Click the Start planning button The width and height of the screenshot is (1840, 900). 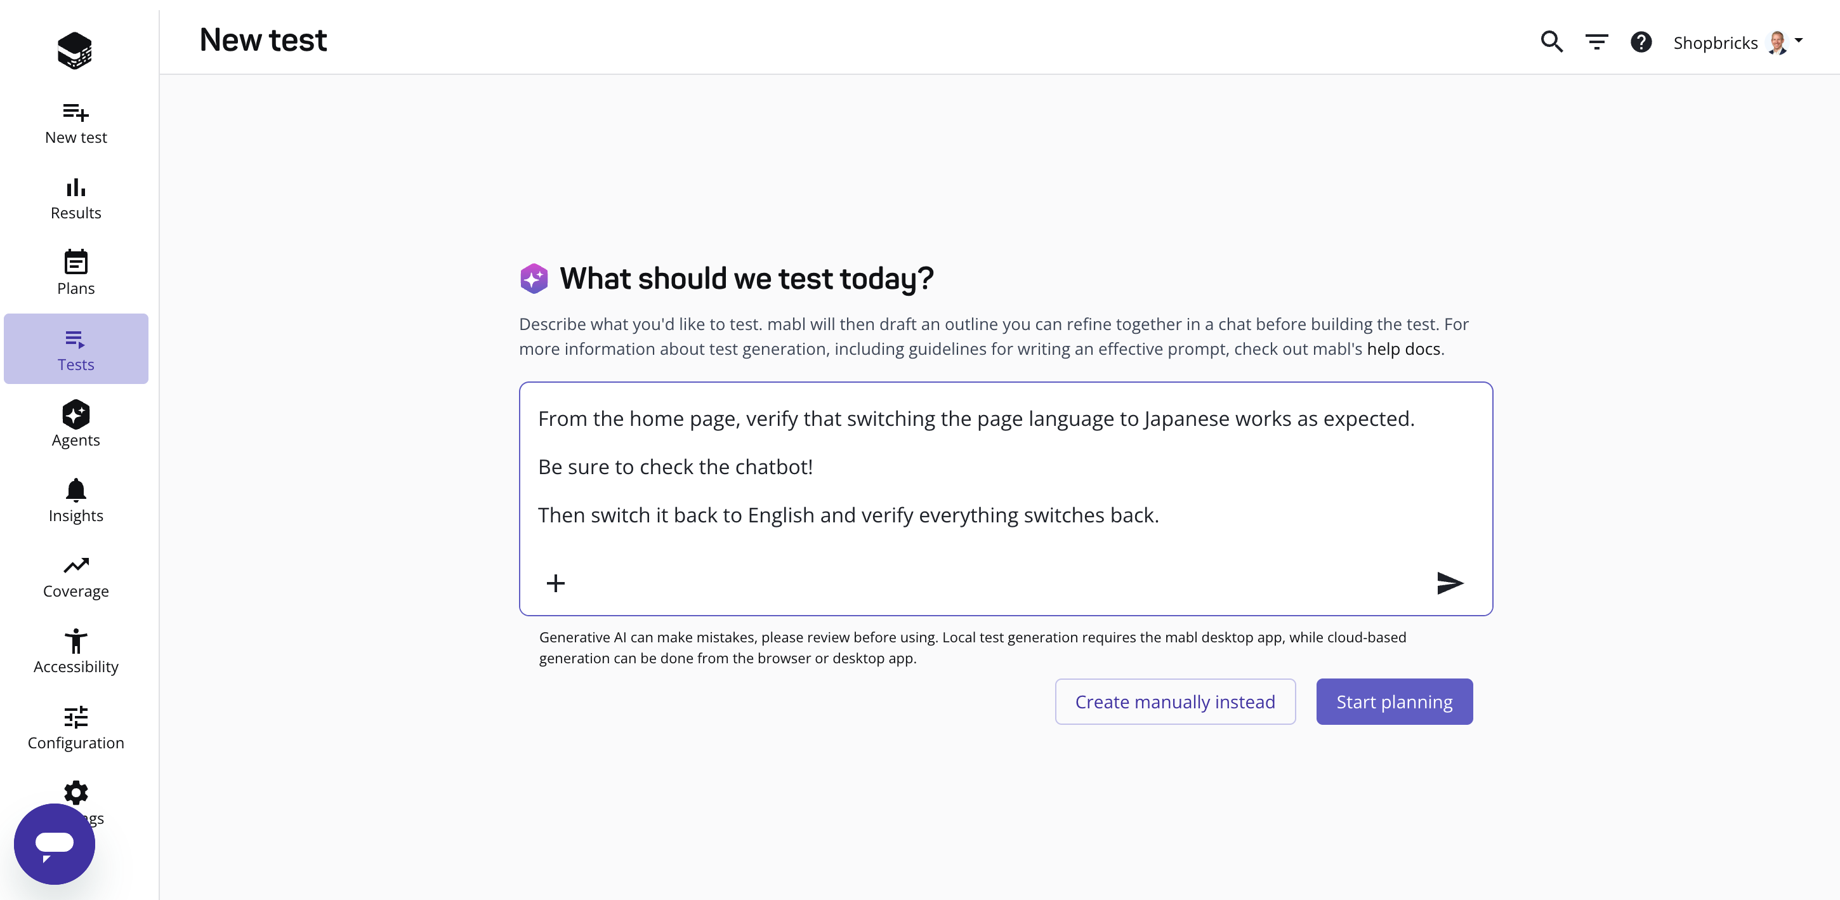tap(1394, 701)
